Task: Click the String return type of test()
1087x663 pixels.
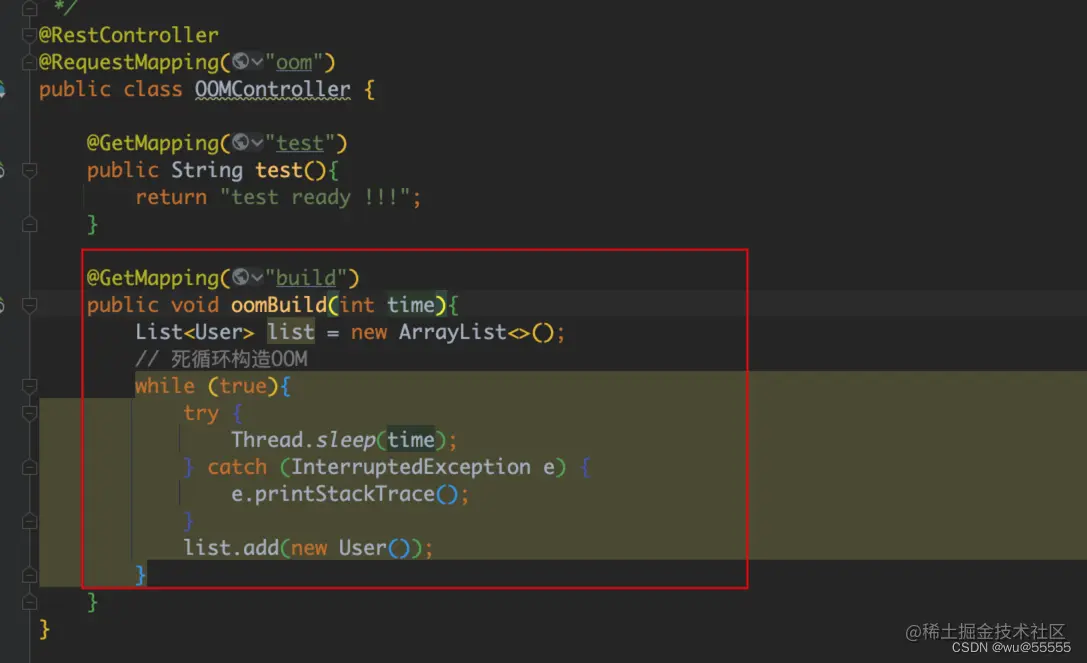Action: tap(207, 170)
